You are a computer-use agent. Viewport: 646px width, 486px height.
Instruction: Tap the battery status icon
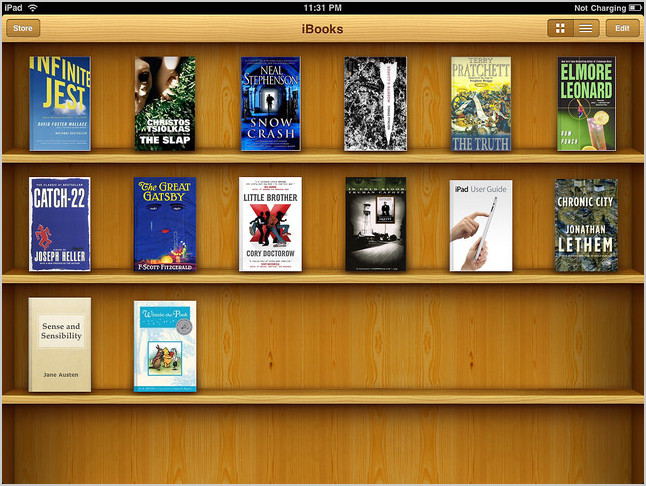(634, 8)
